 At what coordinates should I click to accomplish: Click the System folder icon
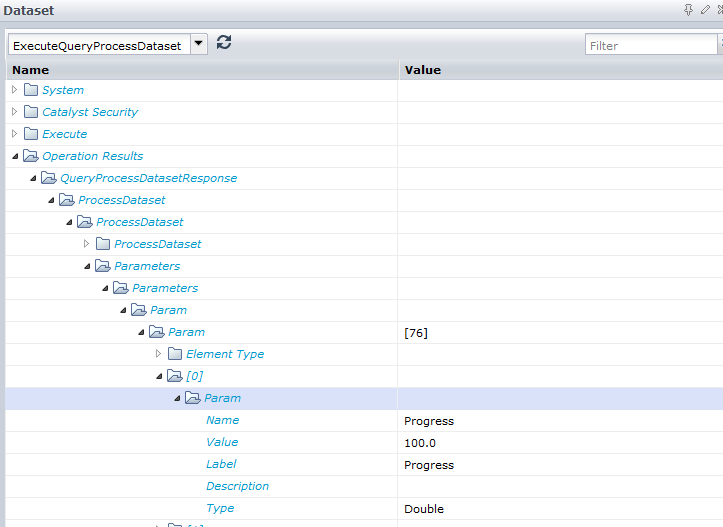[31, 90]
